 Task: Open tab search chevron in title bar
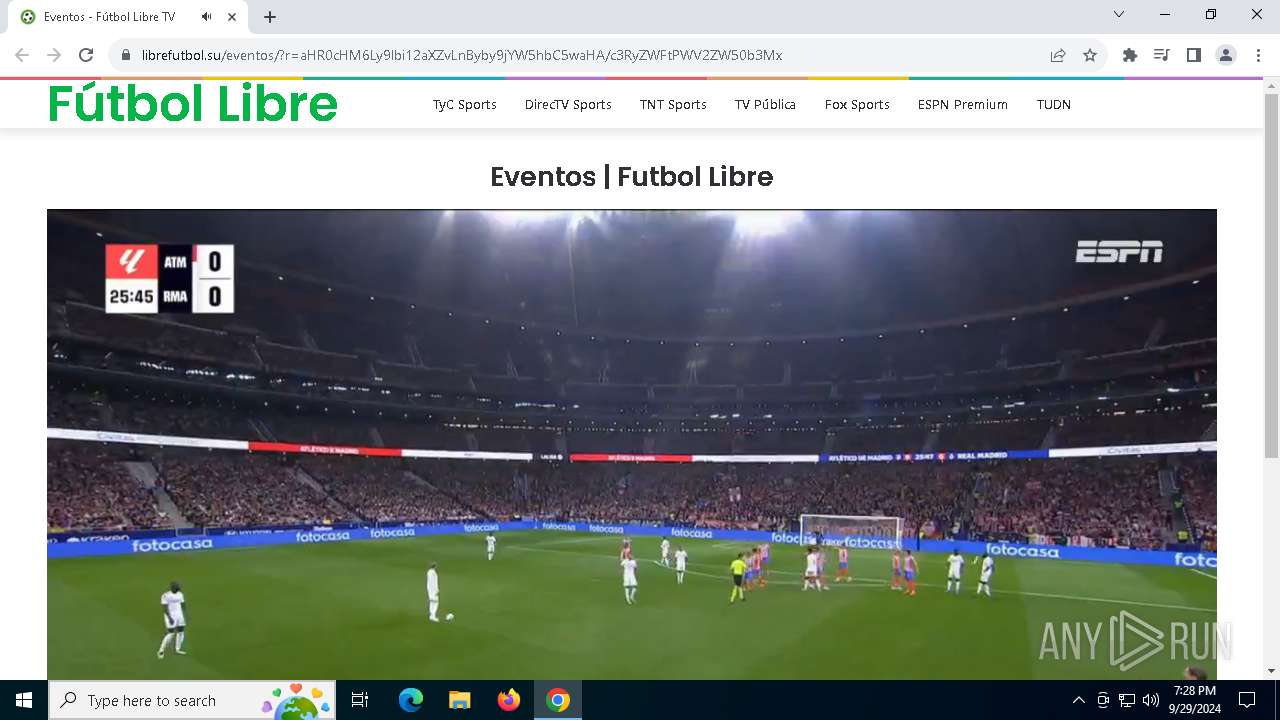pos(1119,15)
